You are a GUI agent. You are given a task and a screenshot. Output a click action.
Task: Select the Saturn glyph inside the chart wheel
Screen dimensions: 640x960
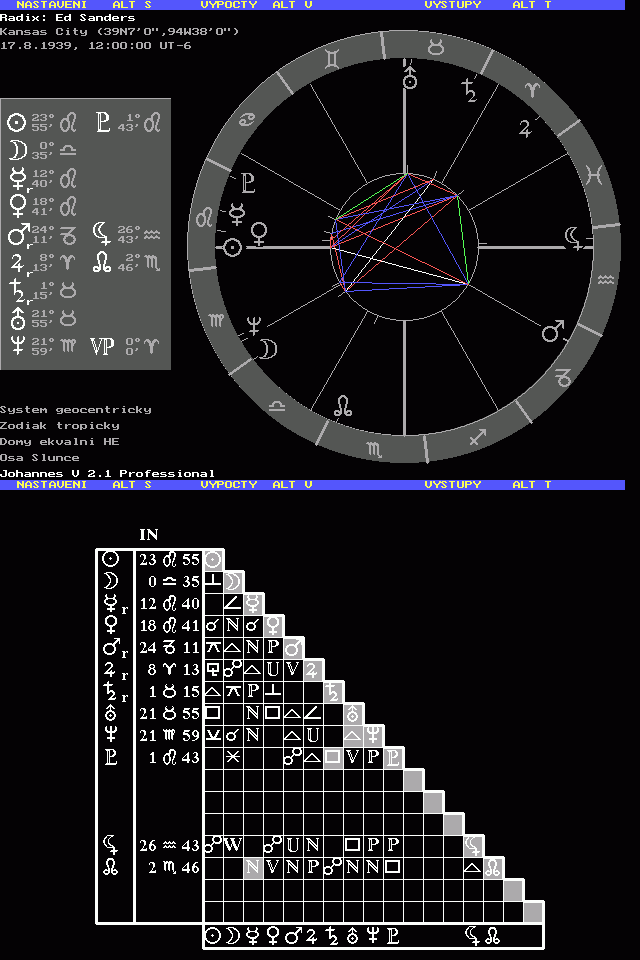tap(468, 93)
